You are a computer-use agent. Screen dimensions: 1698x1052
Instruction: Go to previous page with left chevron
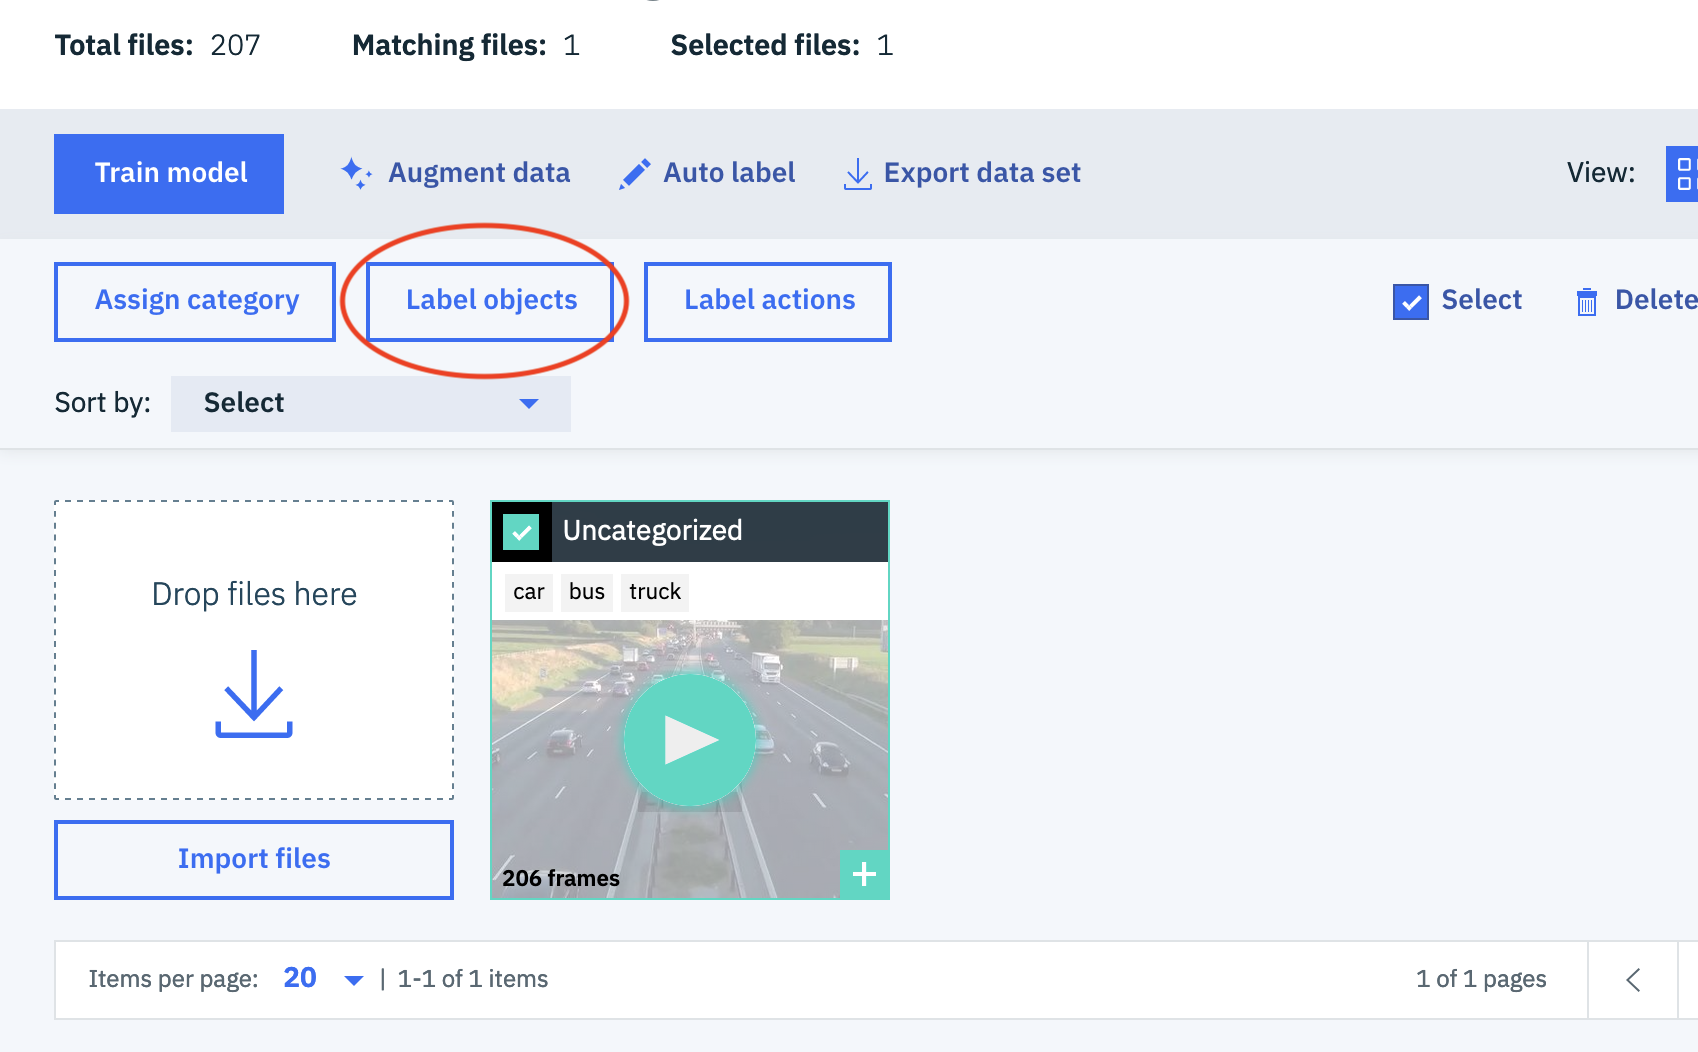pyautogui.click(x=1633, y=980)
